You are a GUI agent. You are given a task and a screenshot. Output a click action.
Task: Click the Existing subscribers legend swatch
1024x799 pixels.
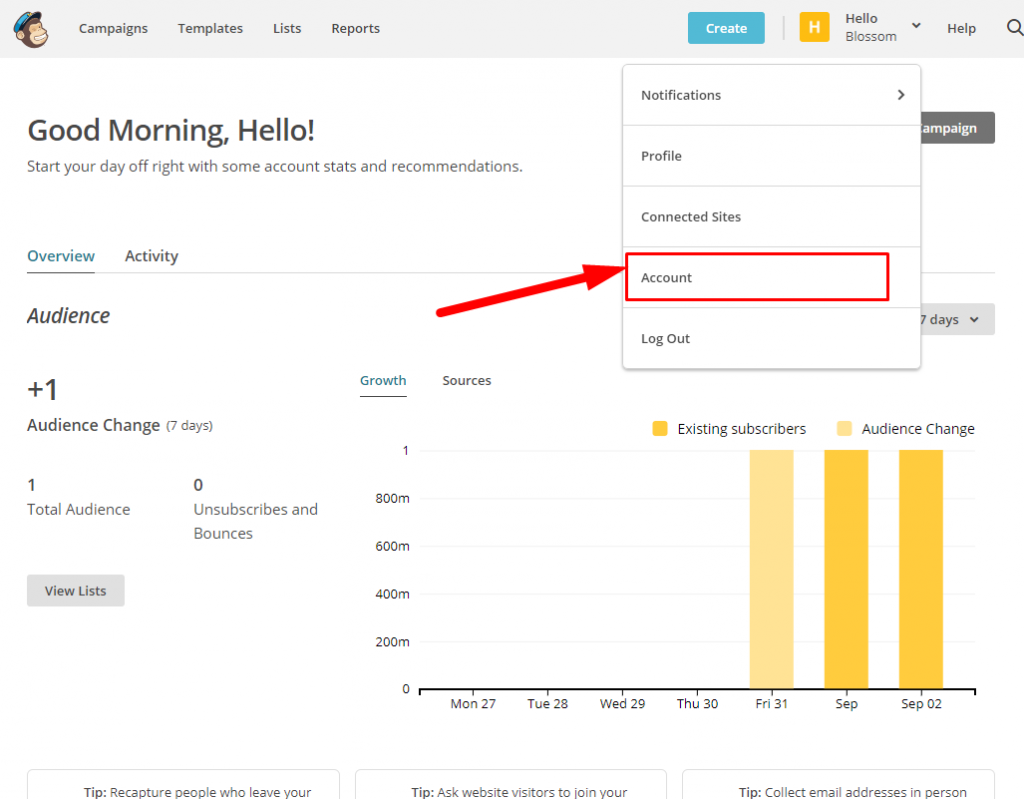660,429
